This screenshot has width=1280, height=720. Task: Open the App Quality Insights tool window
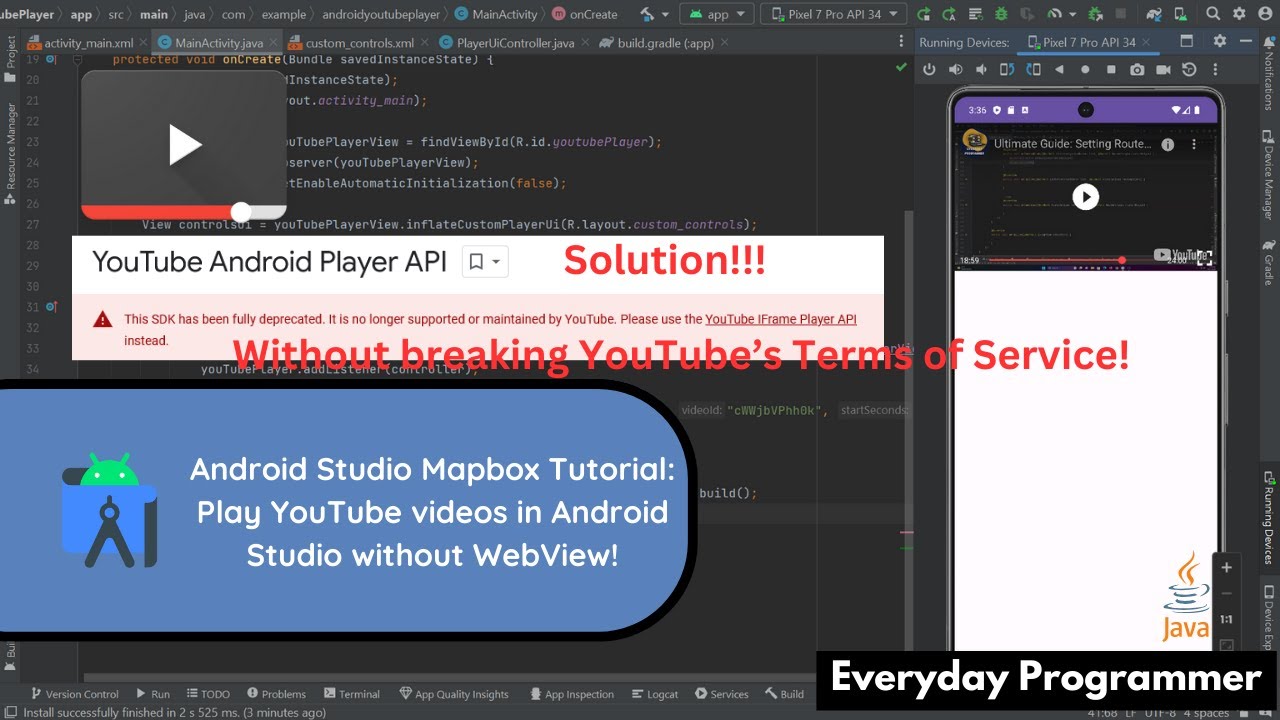pos(454,694)
